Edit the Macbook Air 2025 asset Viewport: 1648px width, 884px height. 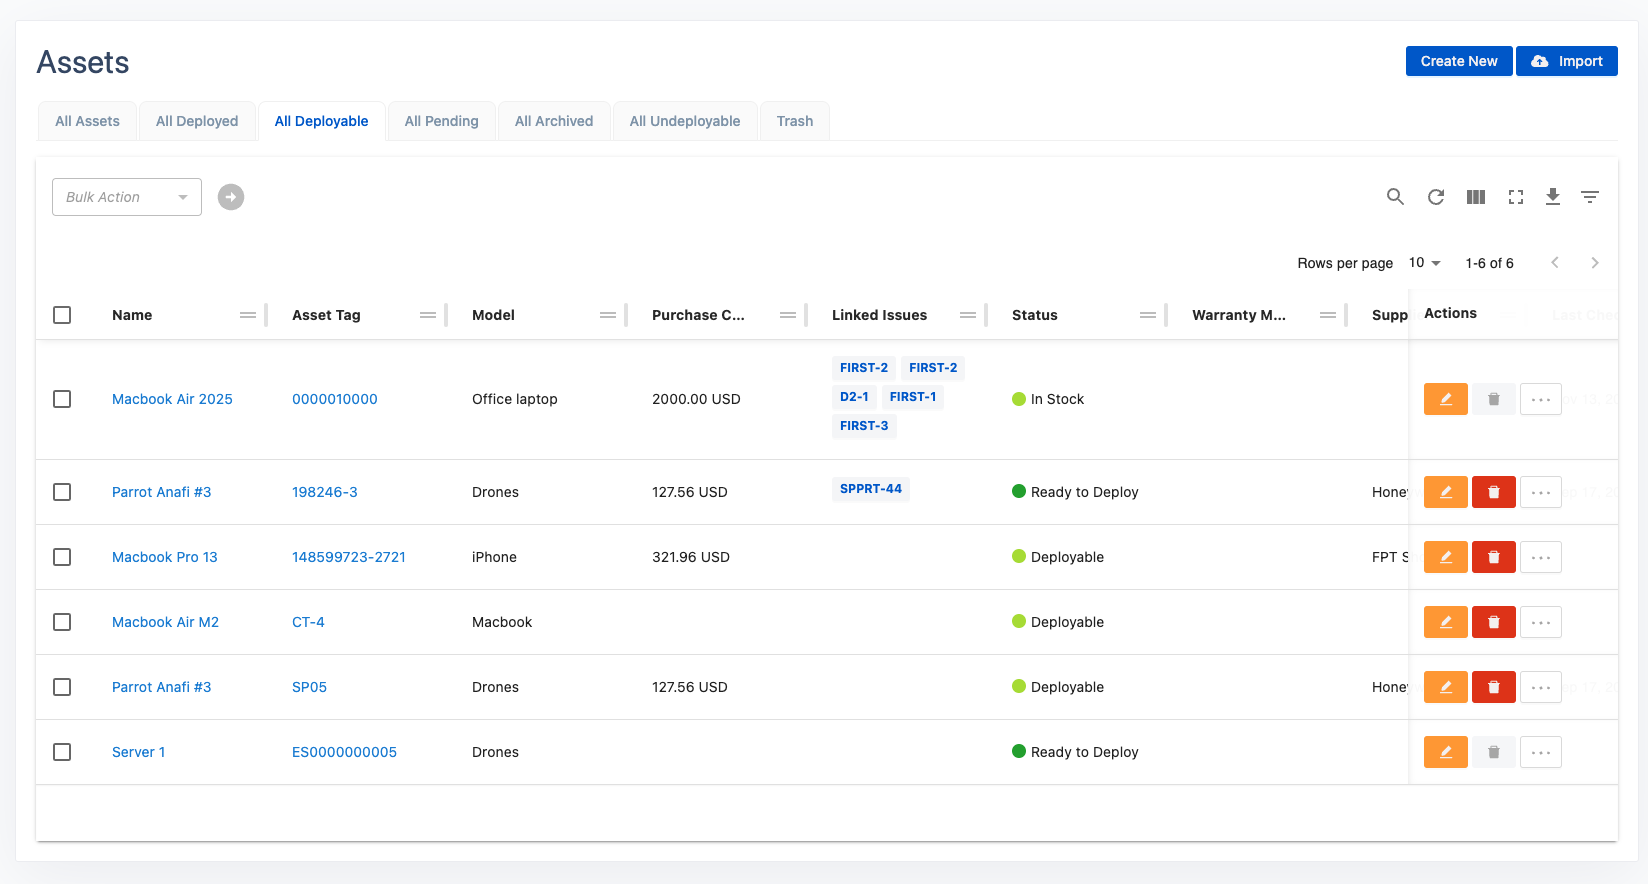[x=1445, y=399]
